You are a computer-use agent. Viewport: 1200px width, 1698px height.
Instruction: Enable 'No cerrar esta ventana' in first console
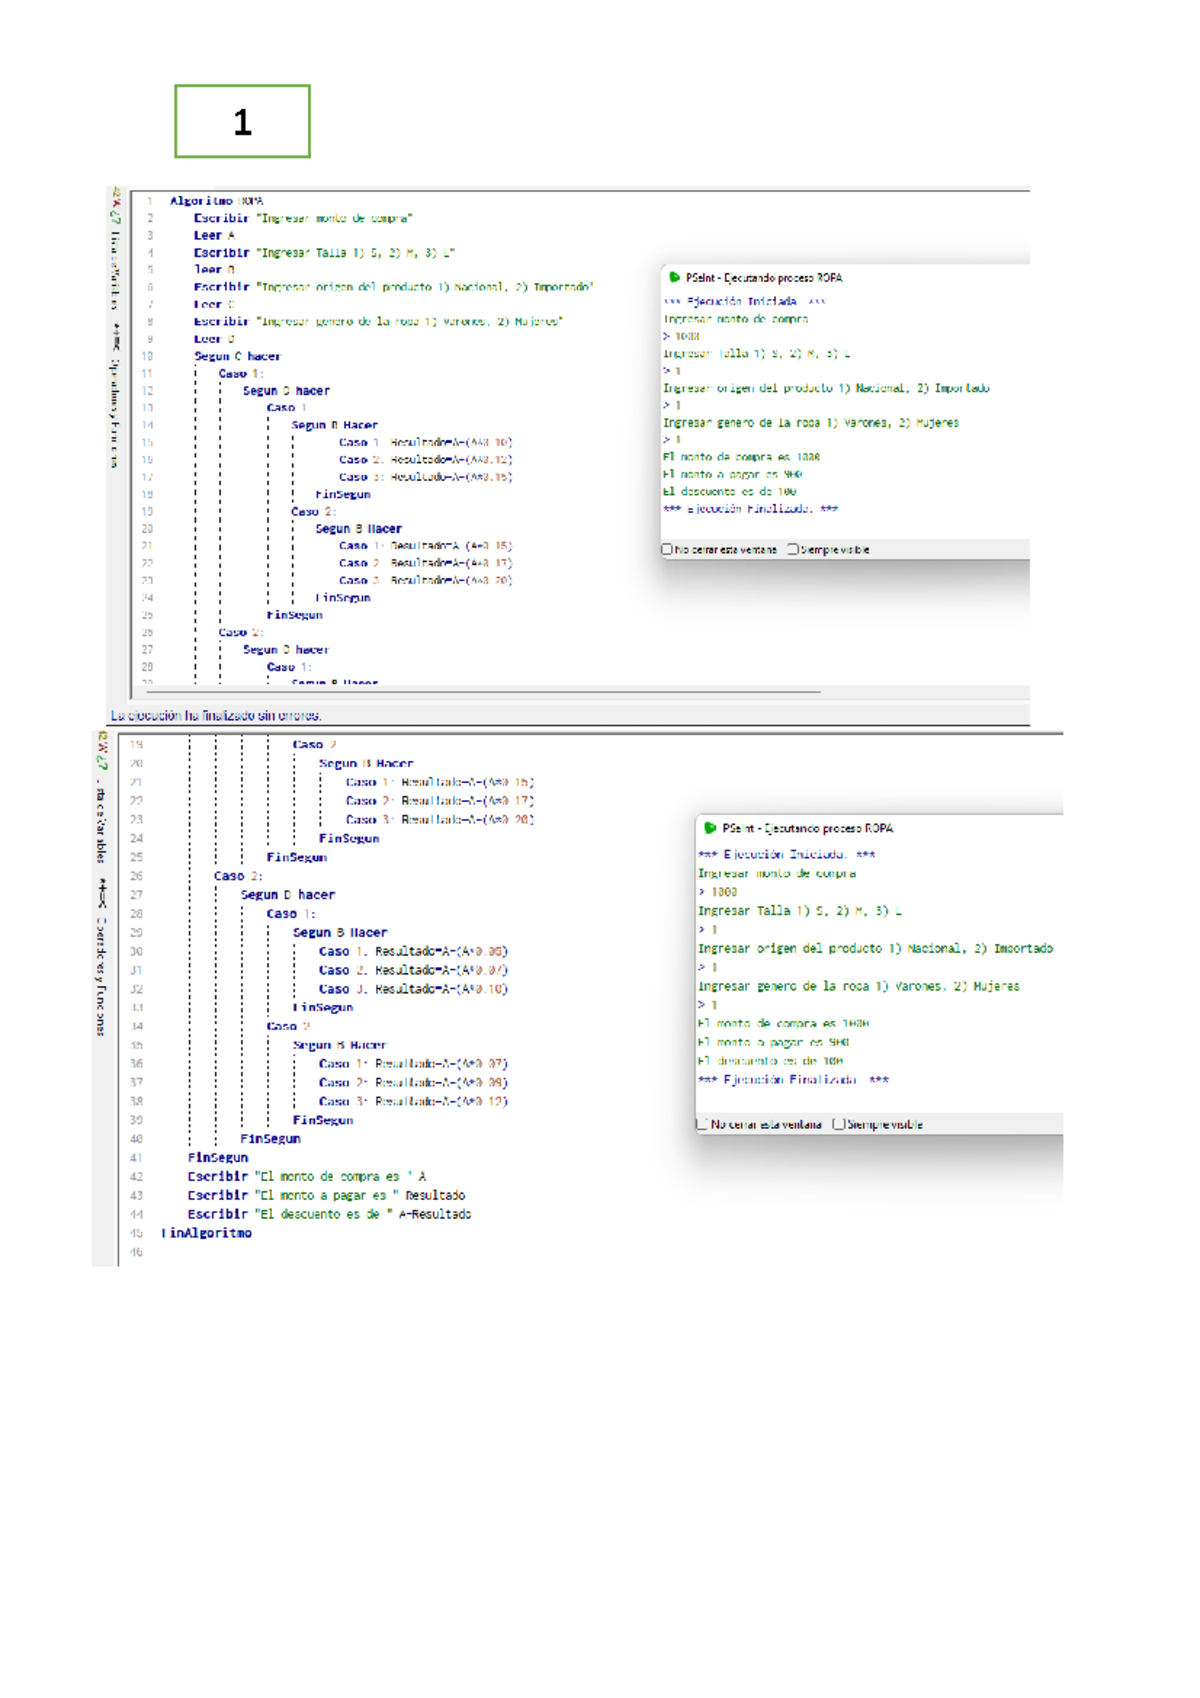tap(667, 549)
